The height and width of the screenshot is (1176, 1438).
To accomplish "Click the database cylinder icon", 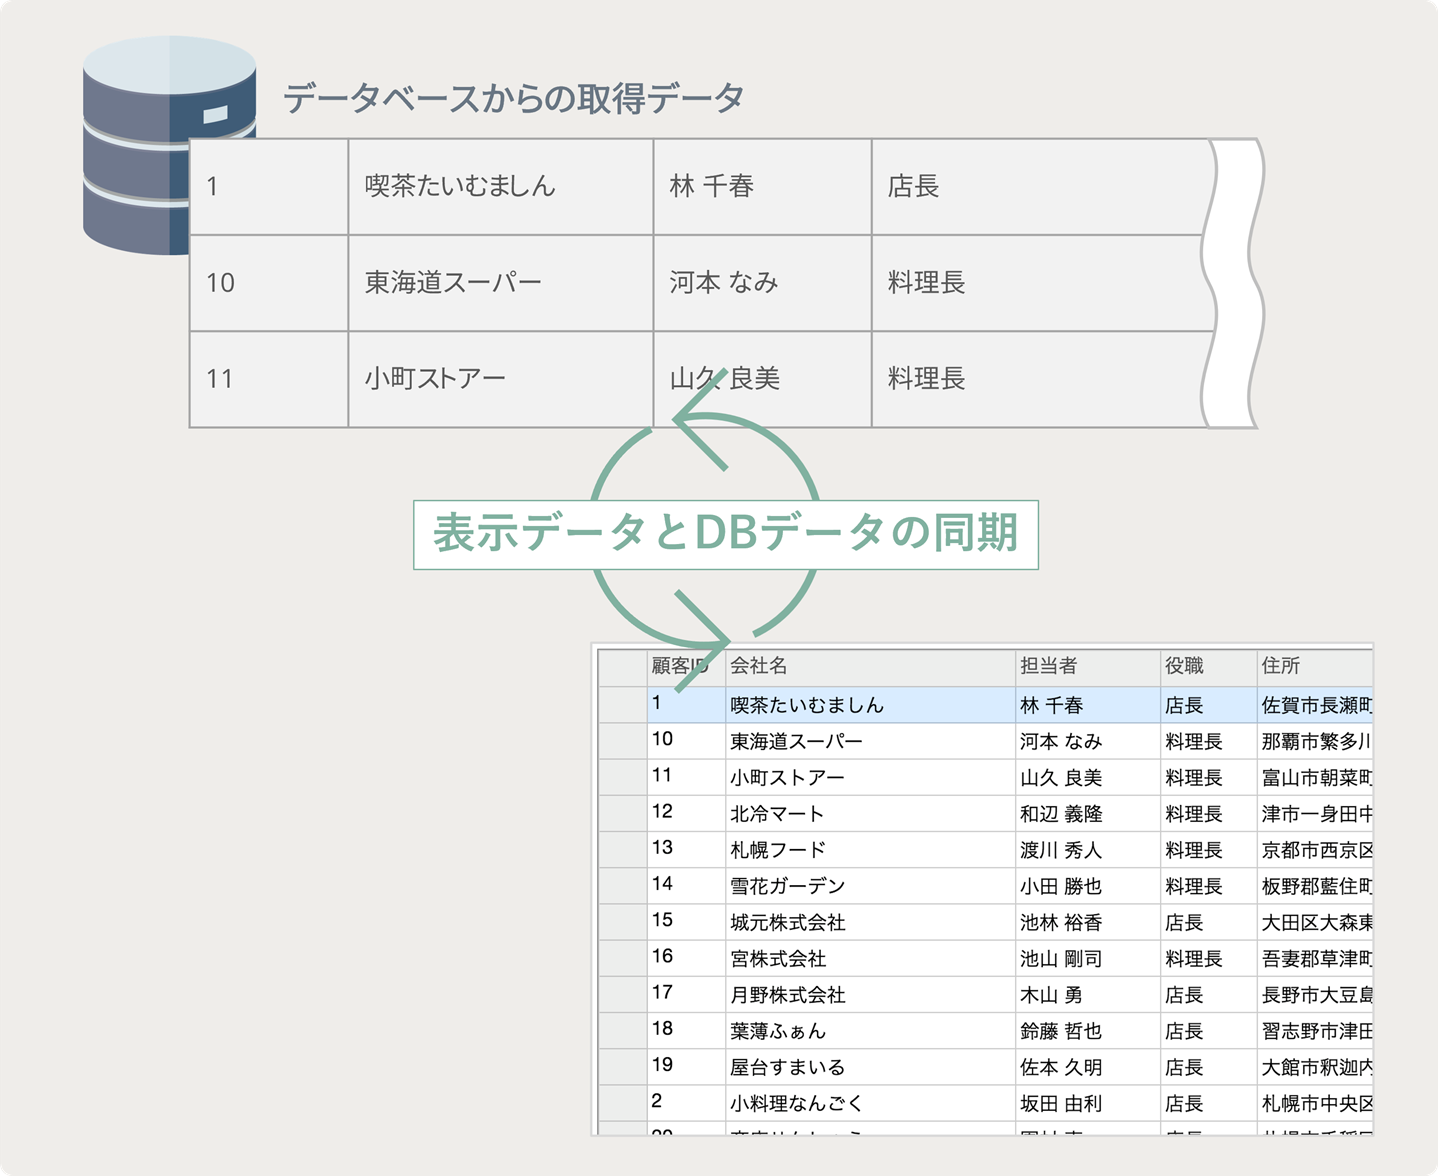I will point(165,145).
